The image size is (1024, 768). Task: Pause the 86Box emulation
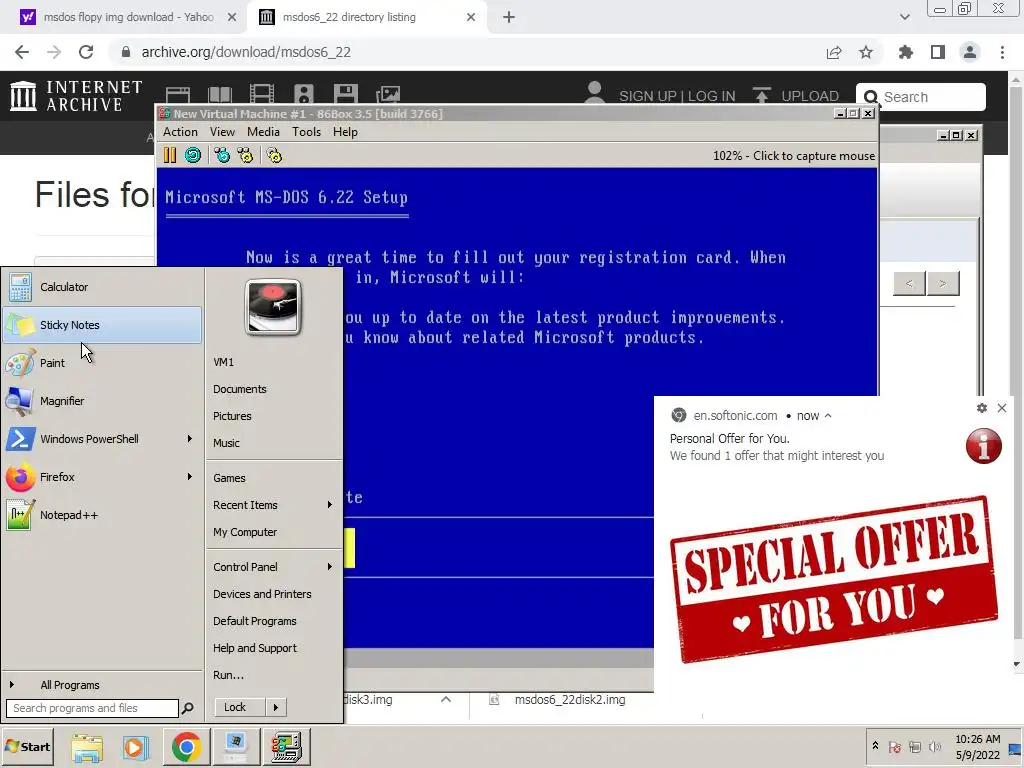coord(170,155)
